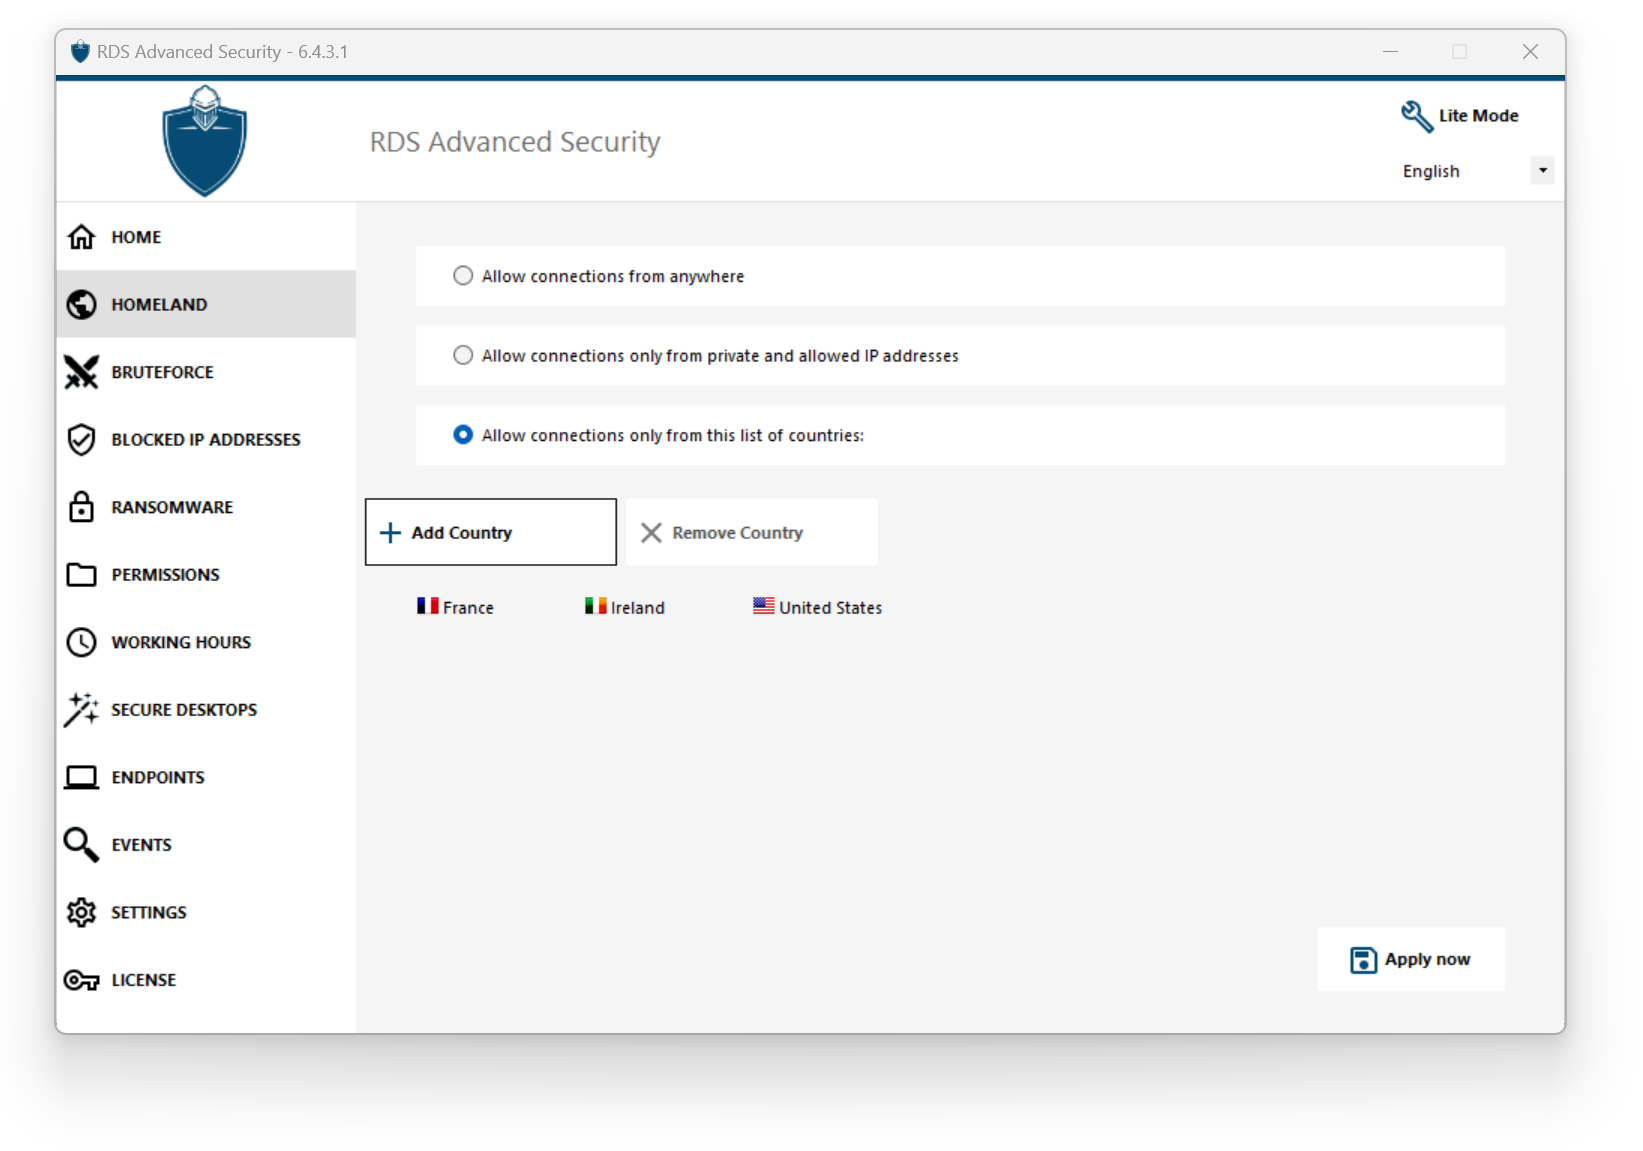Switch to Lite Mode text
The image size is (1643, 1151).
tap(1478, 116)
